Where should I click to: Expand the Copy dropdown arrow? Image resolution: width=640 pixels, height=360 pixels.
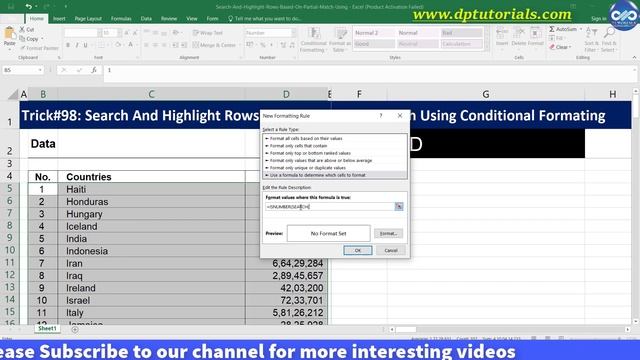tap(42, 39)
